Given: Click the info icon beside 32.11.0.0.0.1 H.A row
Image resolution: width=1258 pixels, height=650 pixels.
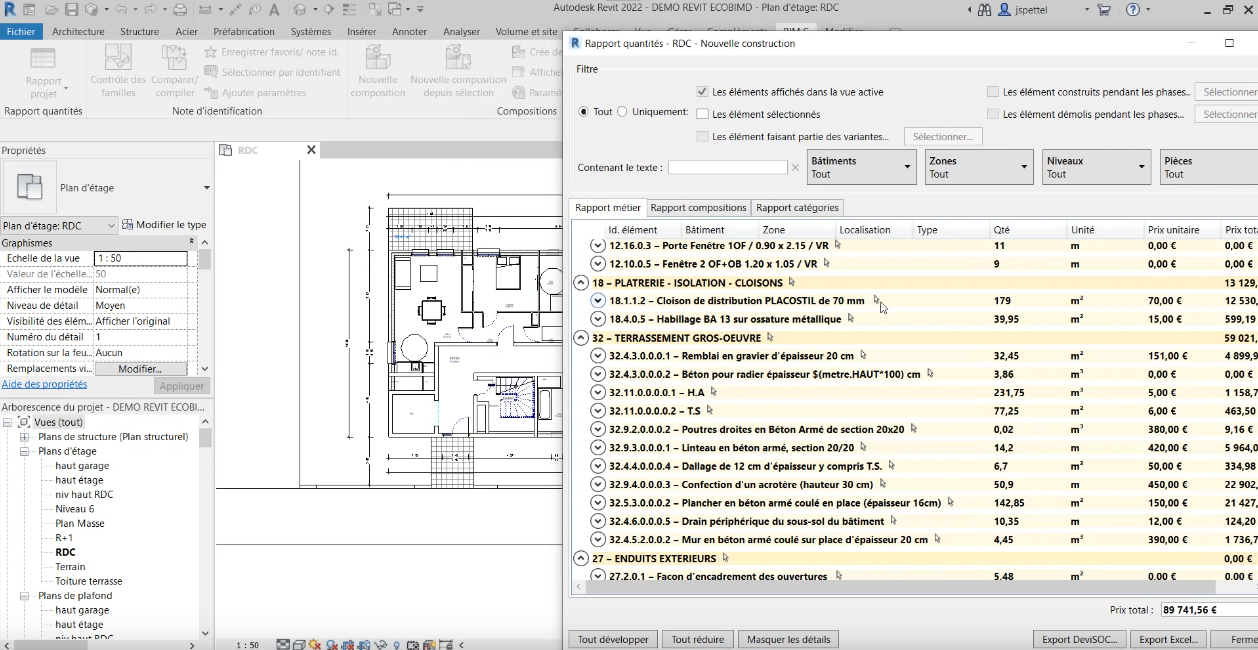Looking at the screenshot, I should pos(713,391).
